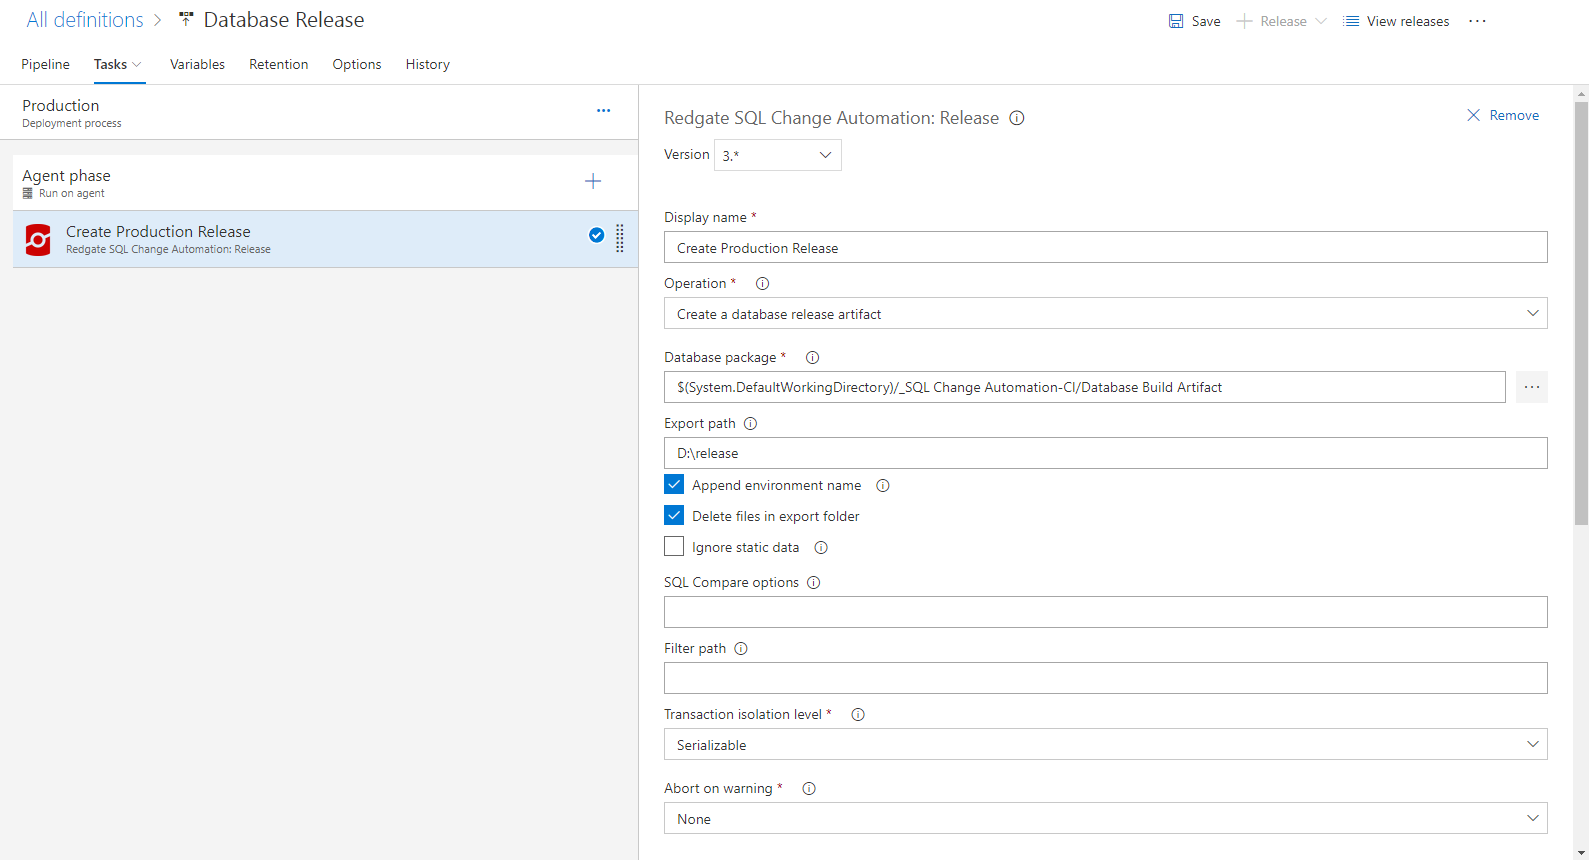Show info for Database package field

click(812, 358)
